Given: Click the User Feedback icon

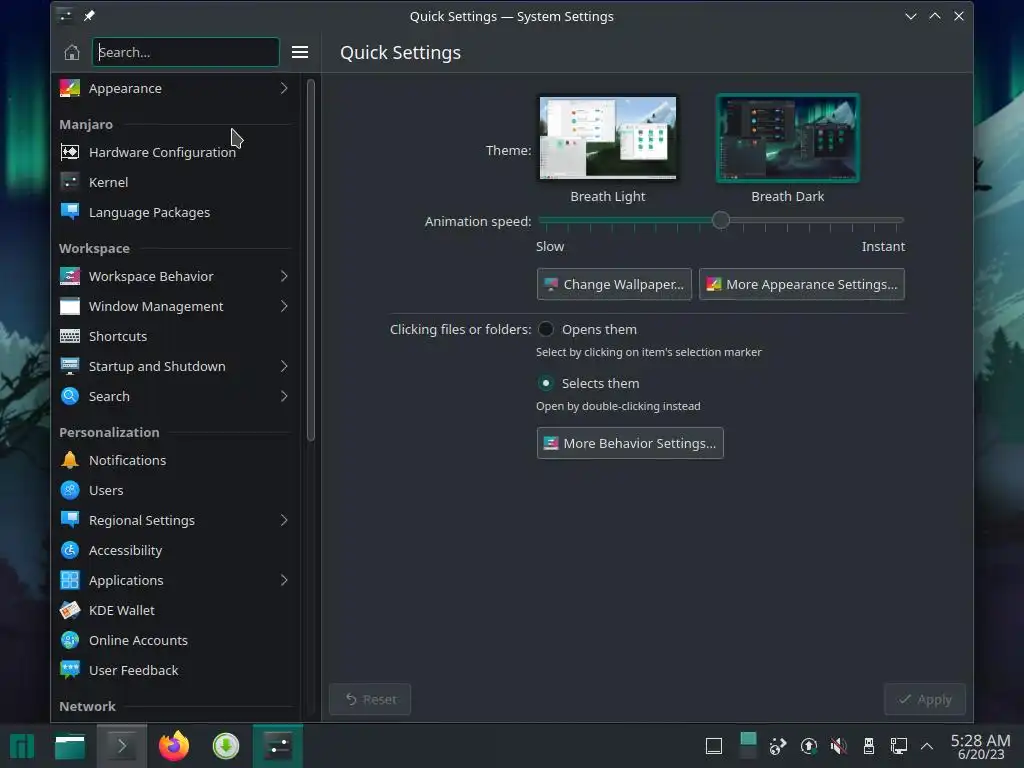Looking at the screenshot, I should click(70, 671).
